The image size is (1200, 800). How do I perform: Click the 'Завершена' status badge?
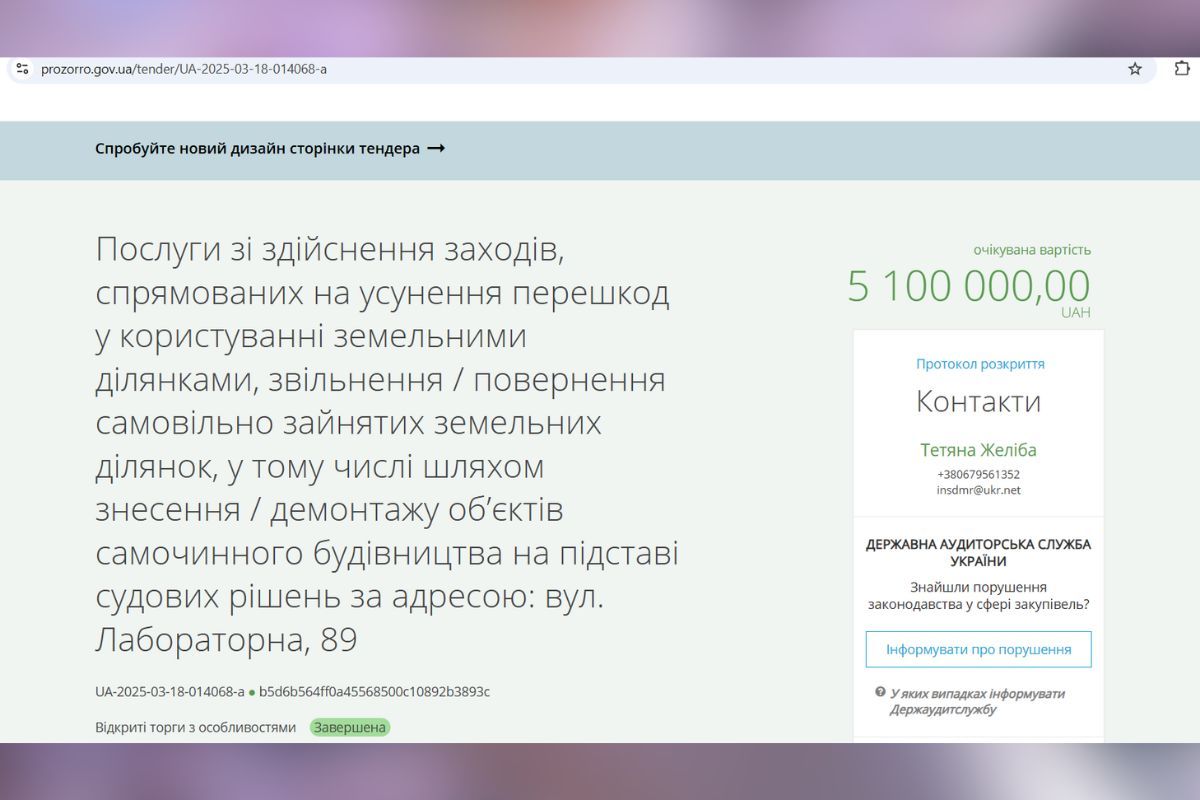point(349,727)
